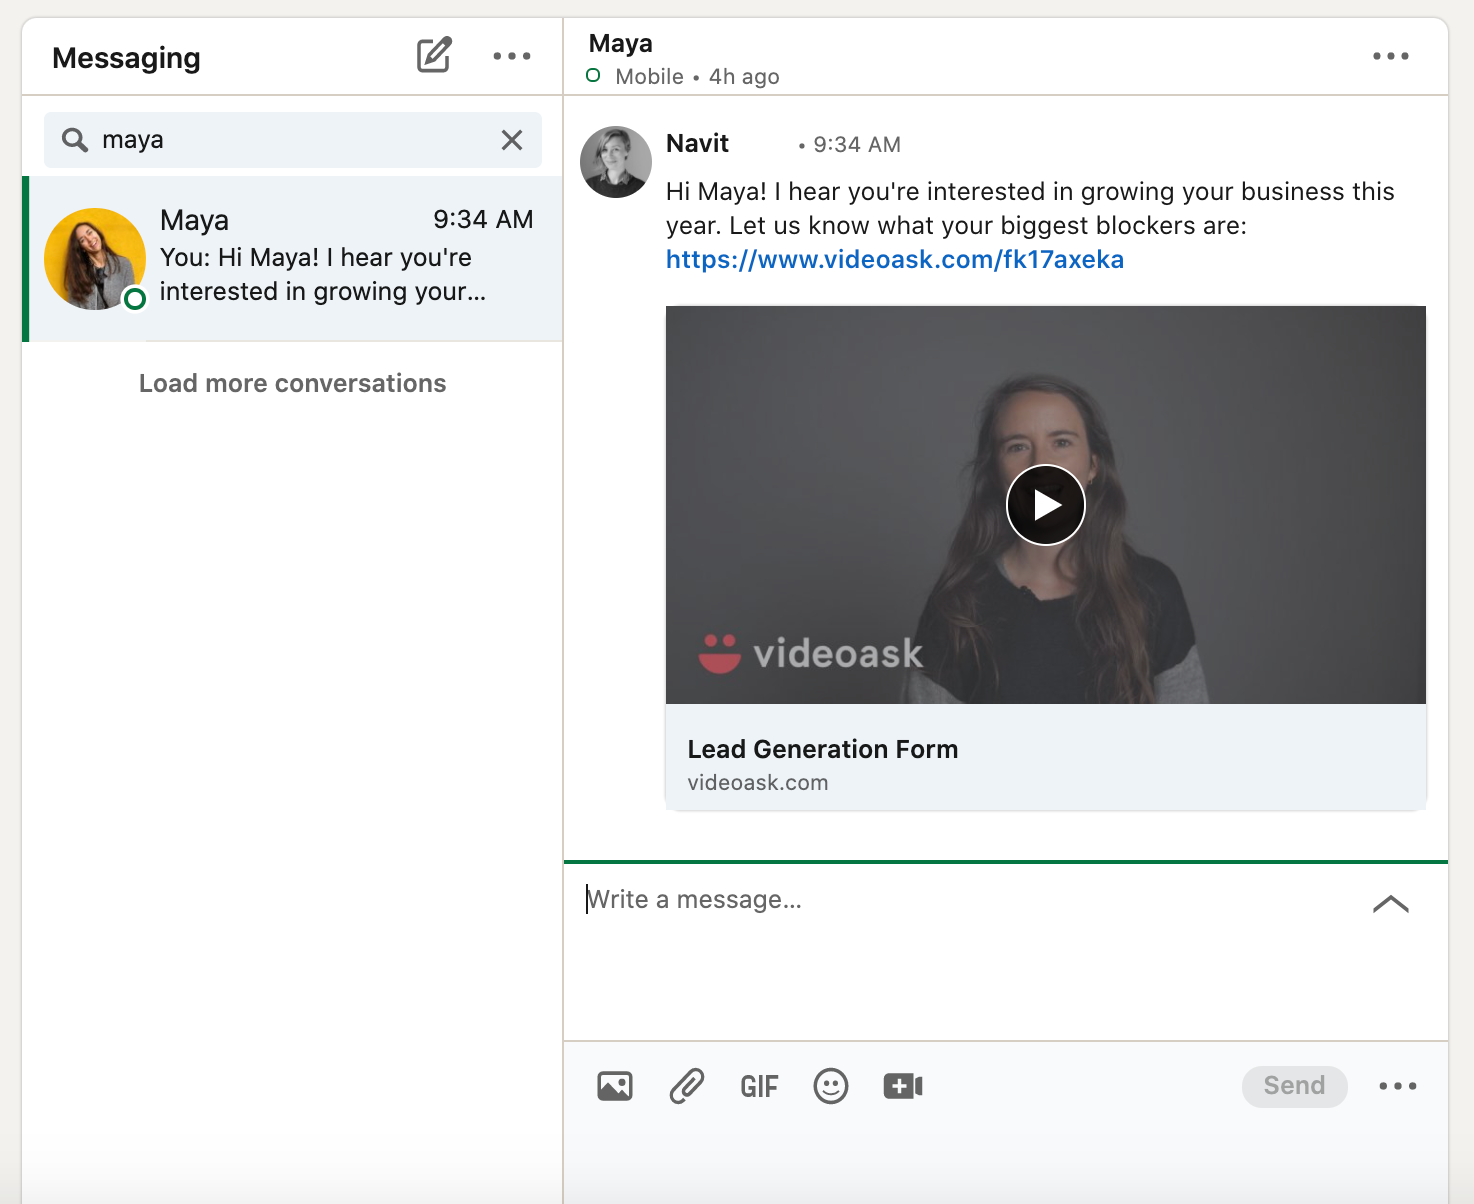Open Maya's conversation in the list
The image size is (1474, 1204).
[293, 259]
